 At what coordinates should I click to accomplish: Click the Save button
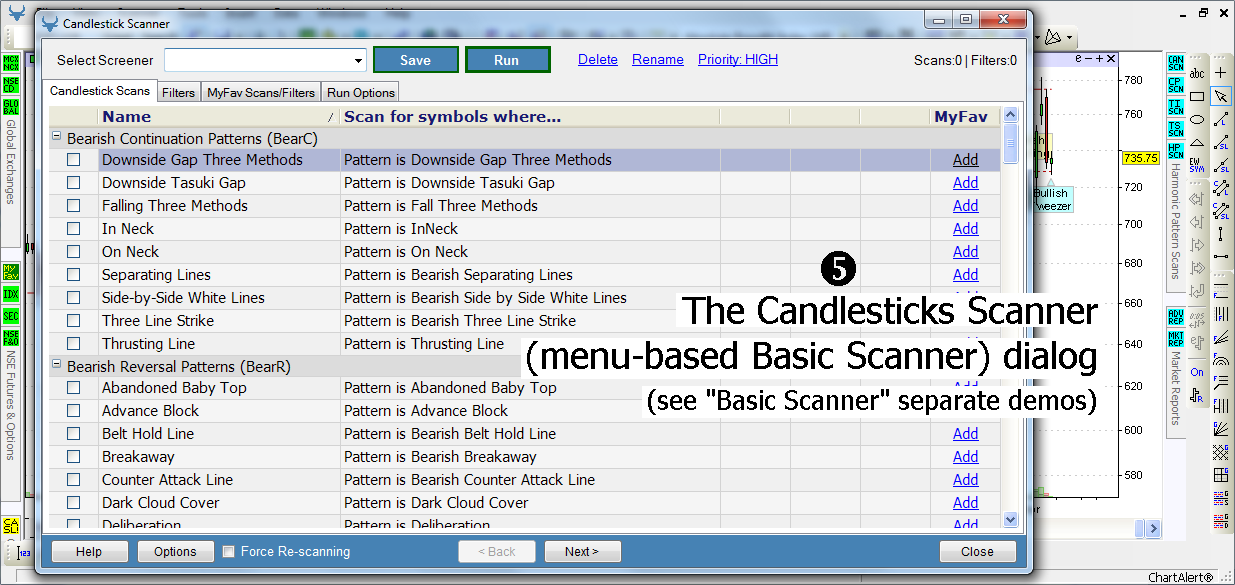coord(415,60)
